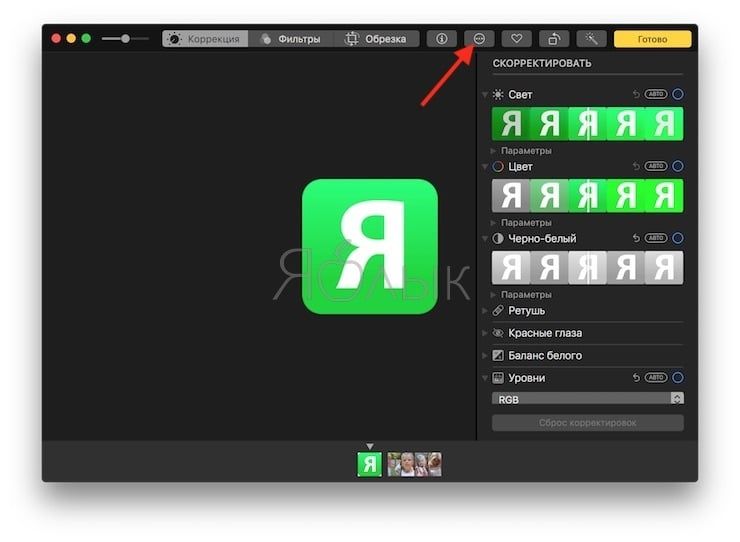This screenshot has width=740, height=542.
Task: Click the yellow Готово button
Action: point(653,39)
